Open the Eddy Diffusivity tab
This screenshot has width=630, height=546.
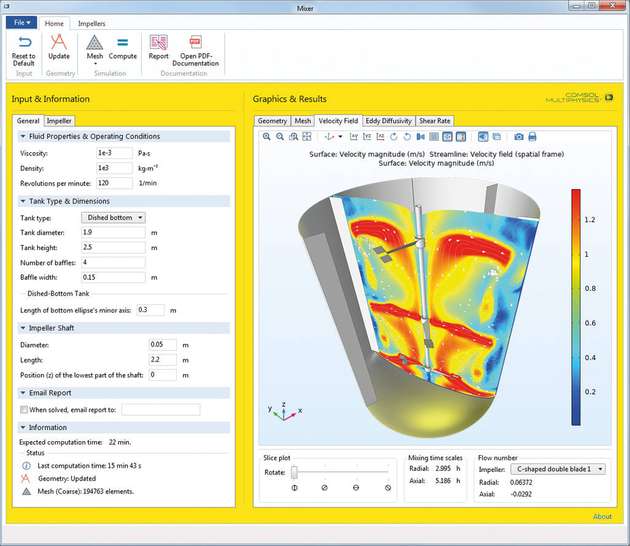click(388, 121)
